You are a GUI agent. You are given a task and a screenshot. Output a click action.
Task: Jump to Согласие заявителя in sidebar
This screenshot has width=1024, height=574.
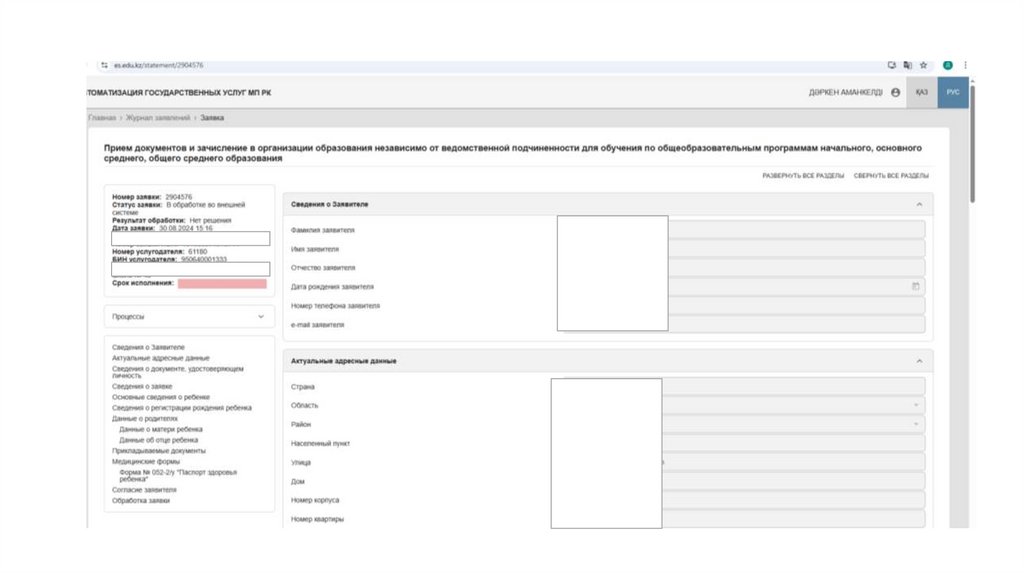coord(144,490)
